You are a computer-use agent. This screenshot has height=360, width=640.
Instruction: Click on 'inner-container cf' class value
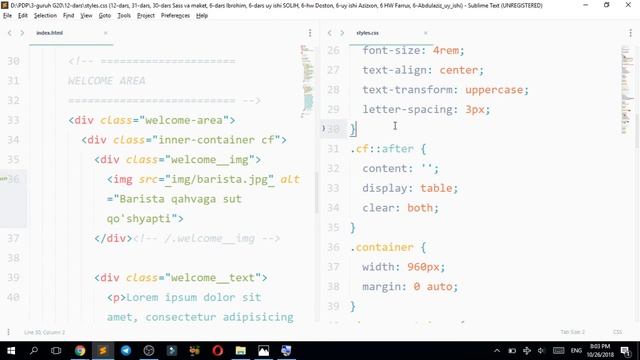click(x=216, y=140)
